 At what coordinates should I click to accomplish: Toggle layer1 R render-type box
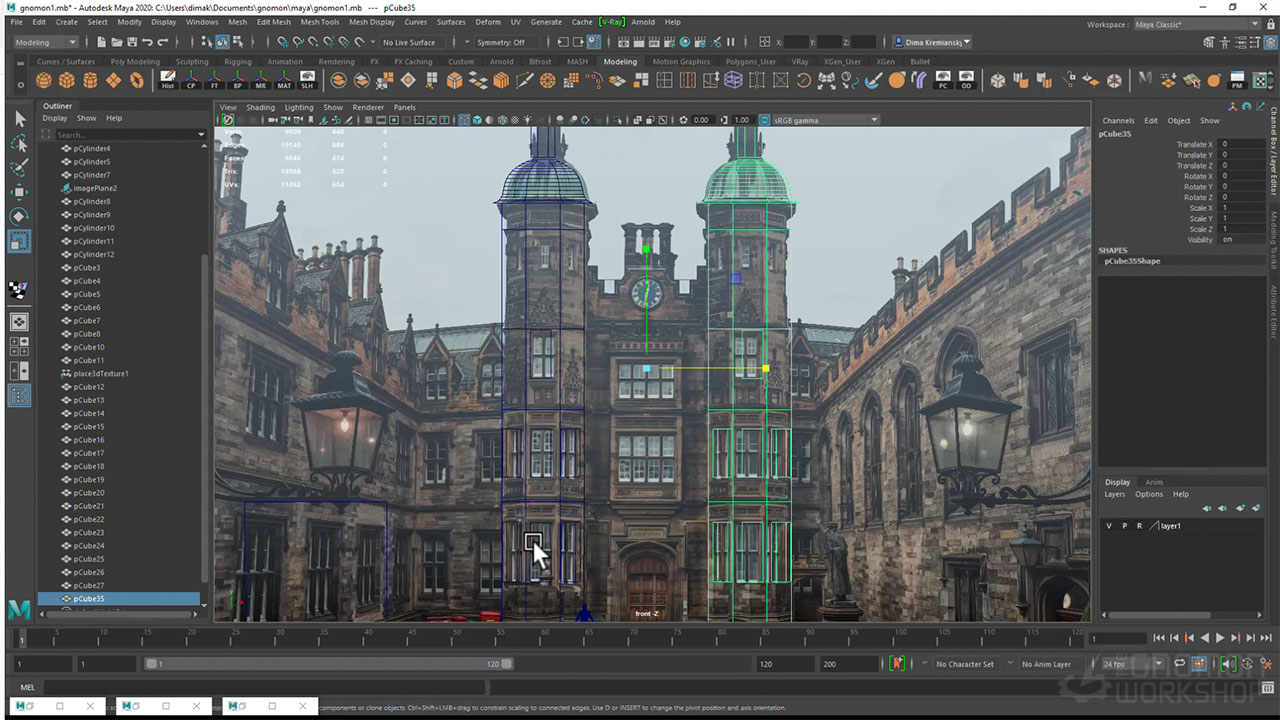[1139, 526]
